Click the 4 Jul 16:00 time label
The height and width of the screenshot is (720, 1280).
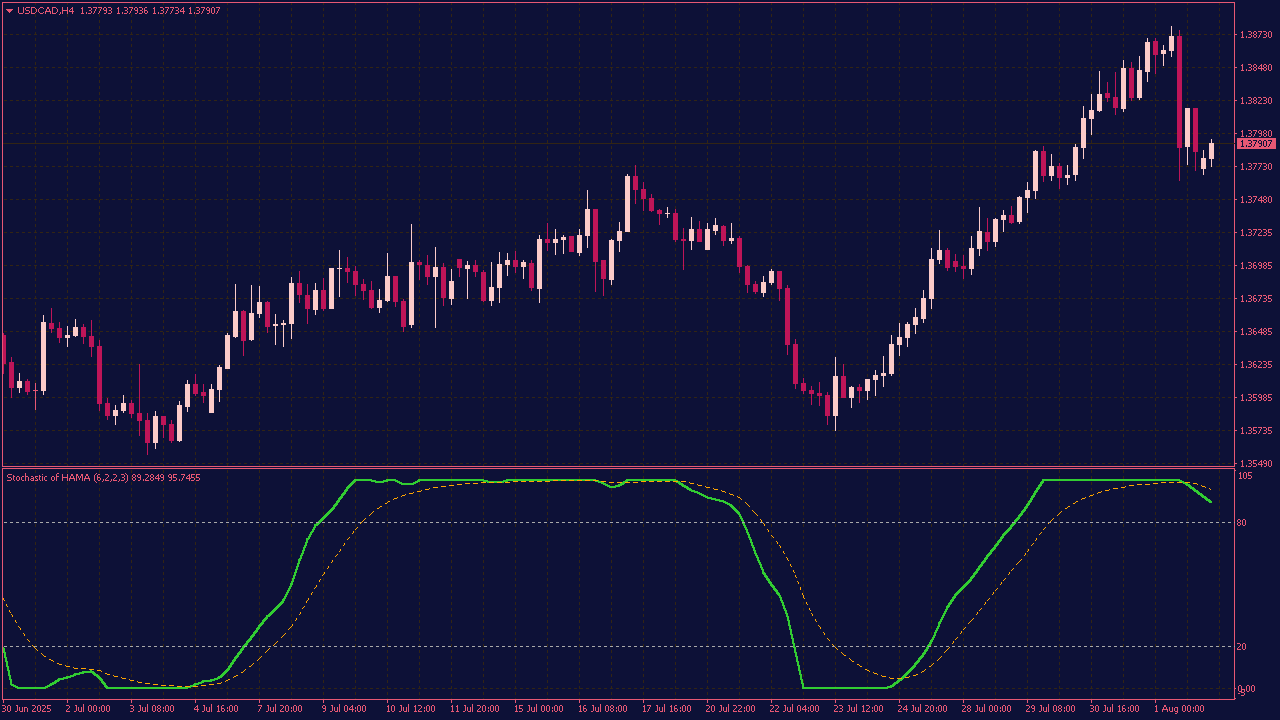pos(215,709)
